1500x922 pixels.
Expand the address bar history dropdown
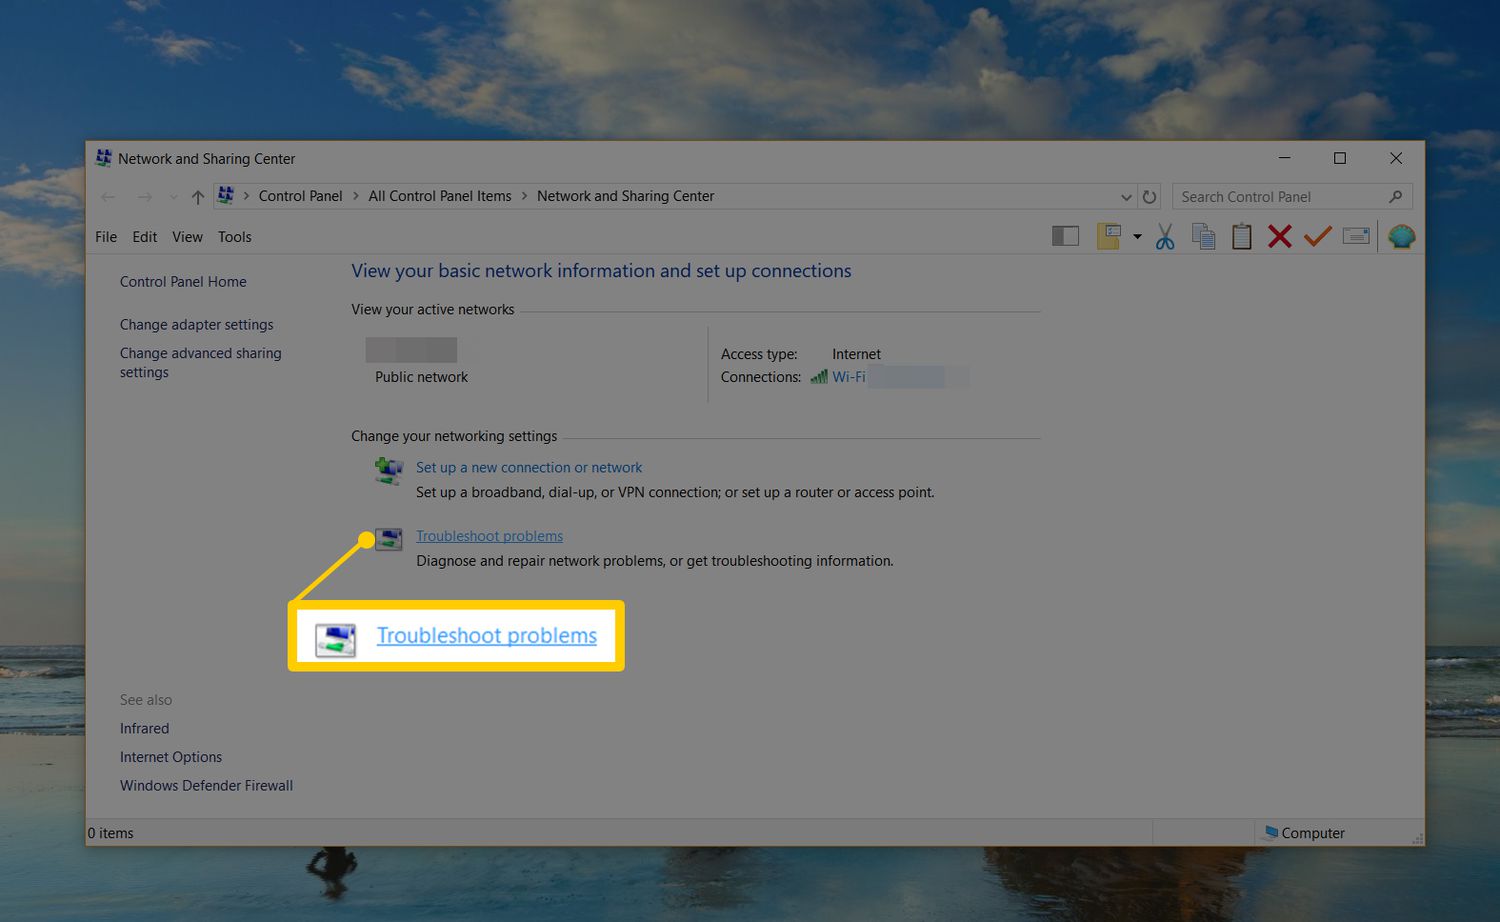click(1126, 197)
